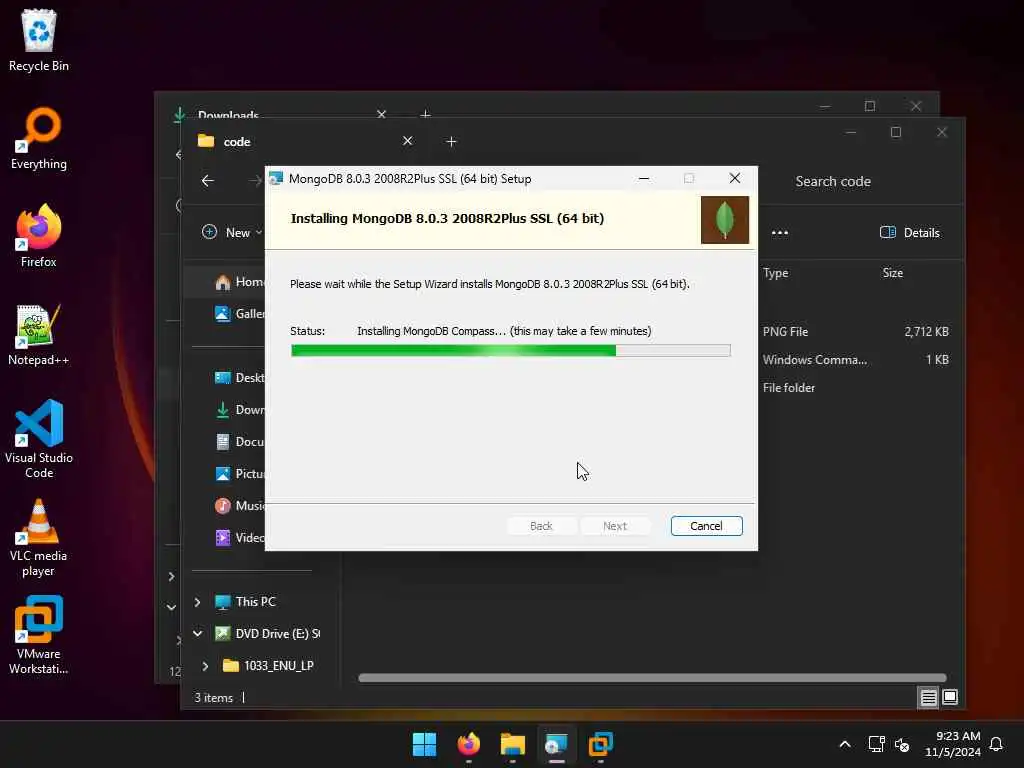Open the Notepad++ desktop shortcut

[39, 334]
